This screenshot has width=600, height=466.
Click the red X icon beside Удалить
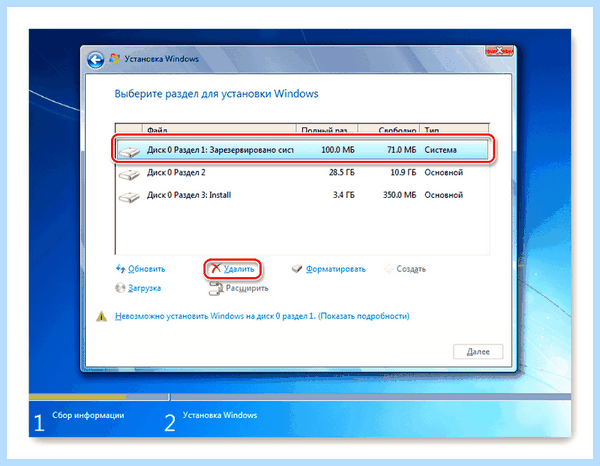[216, 268]
